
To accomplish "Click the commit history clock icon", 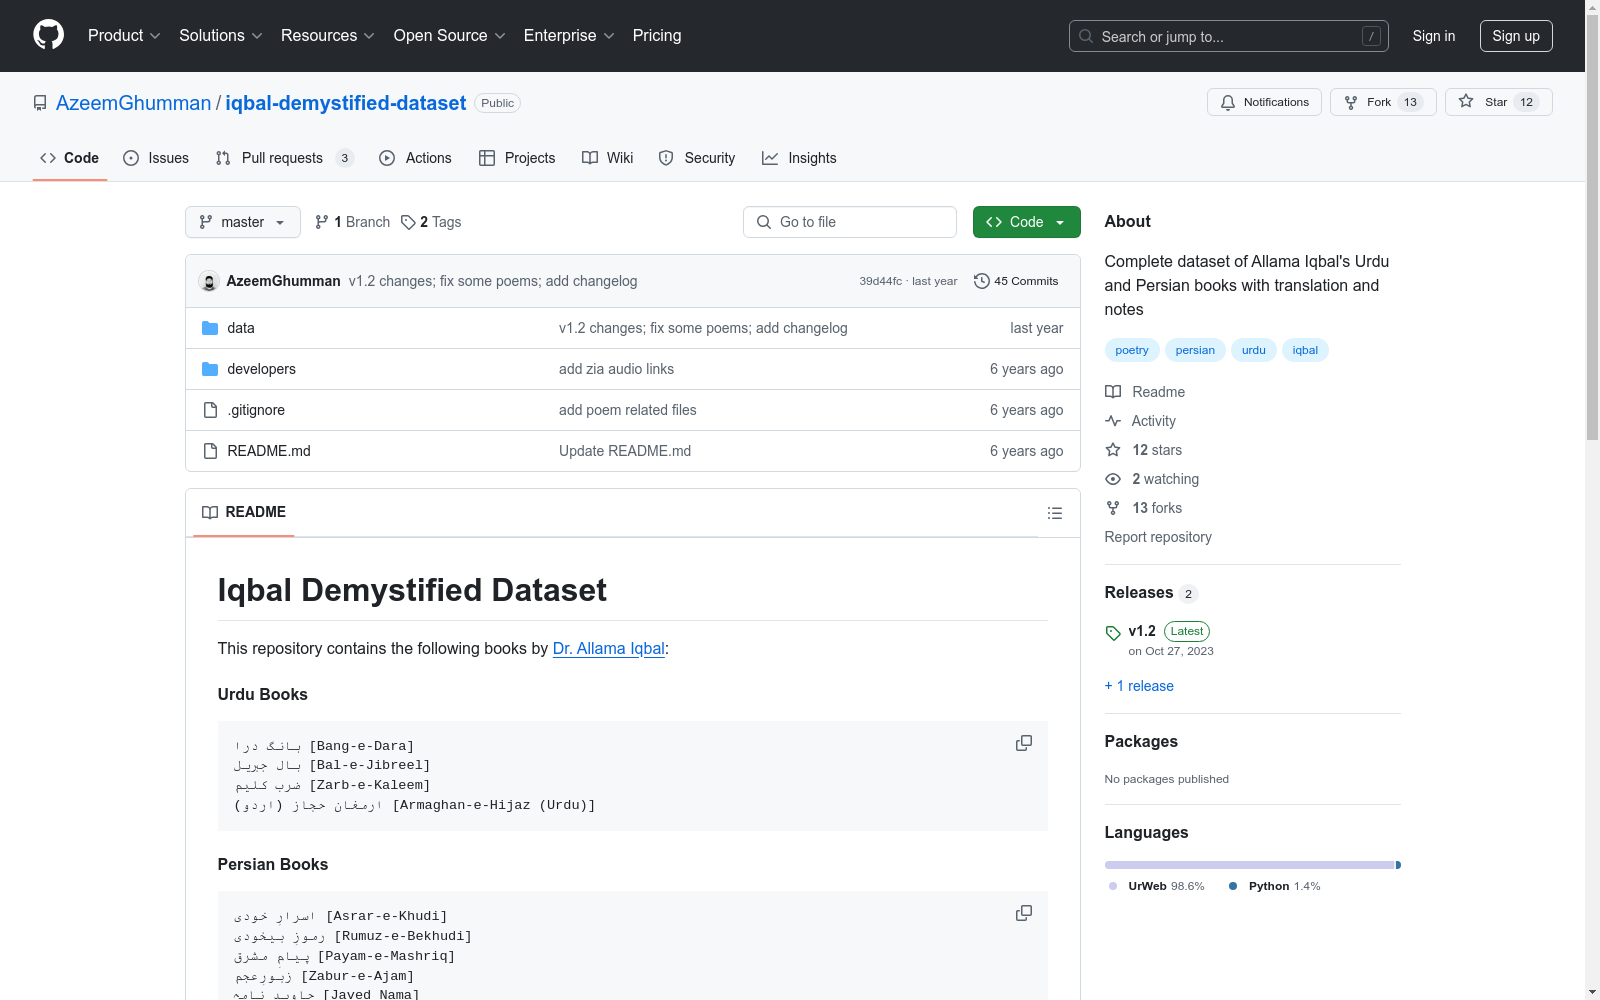I will pyautogui.click(x=981, y=281).
